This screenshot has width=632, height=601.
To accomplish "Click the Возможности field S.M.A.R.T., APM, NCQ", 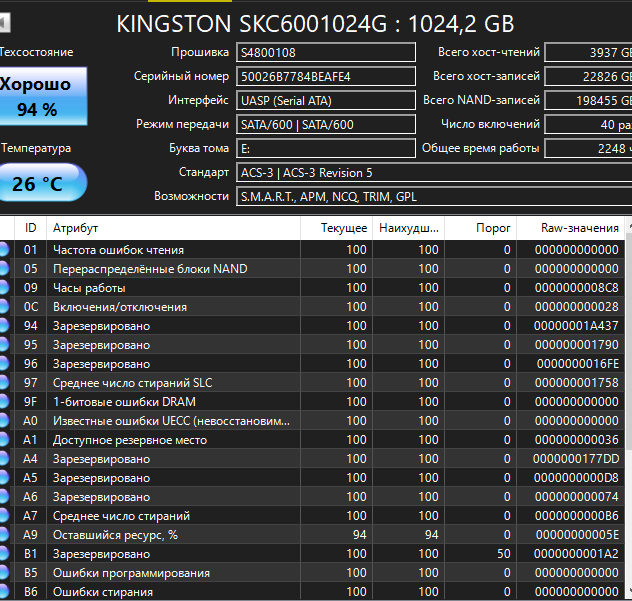I will pos(434,196).
